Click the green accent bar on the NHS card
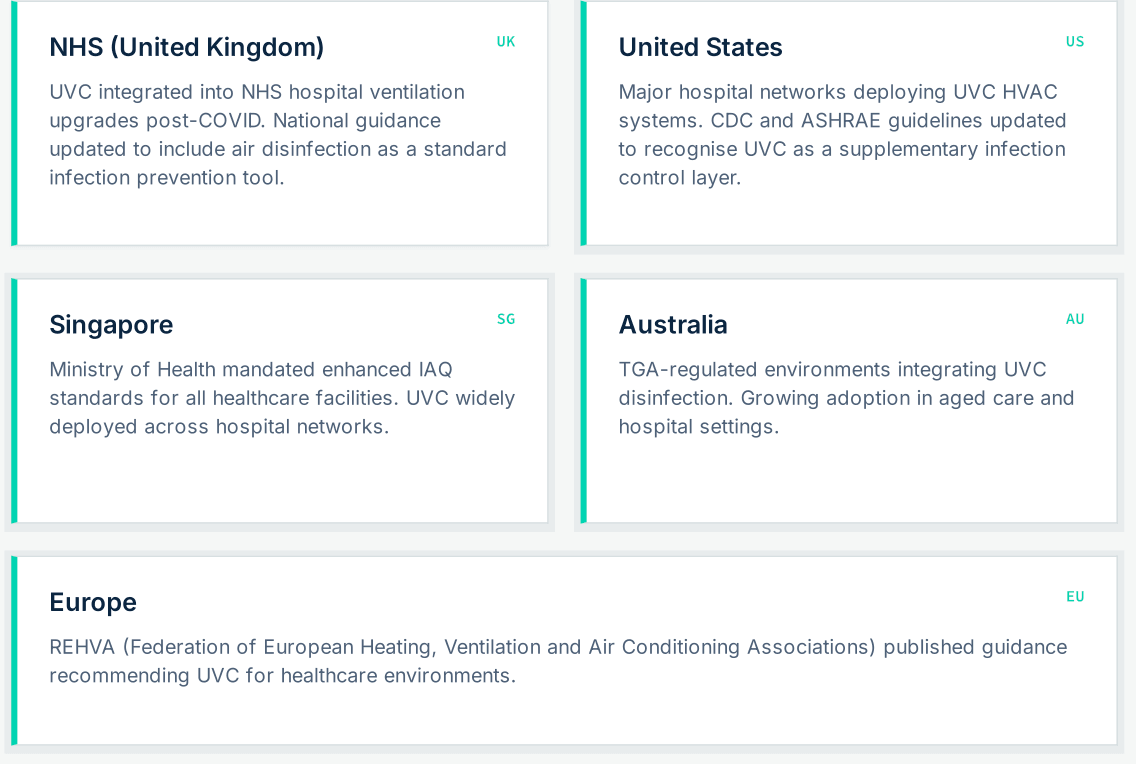1136x764 pixels. pos(14,123)
